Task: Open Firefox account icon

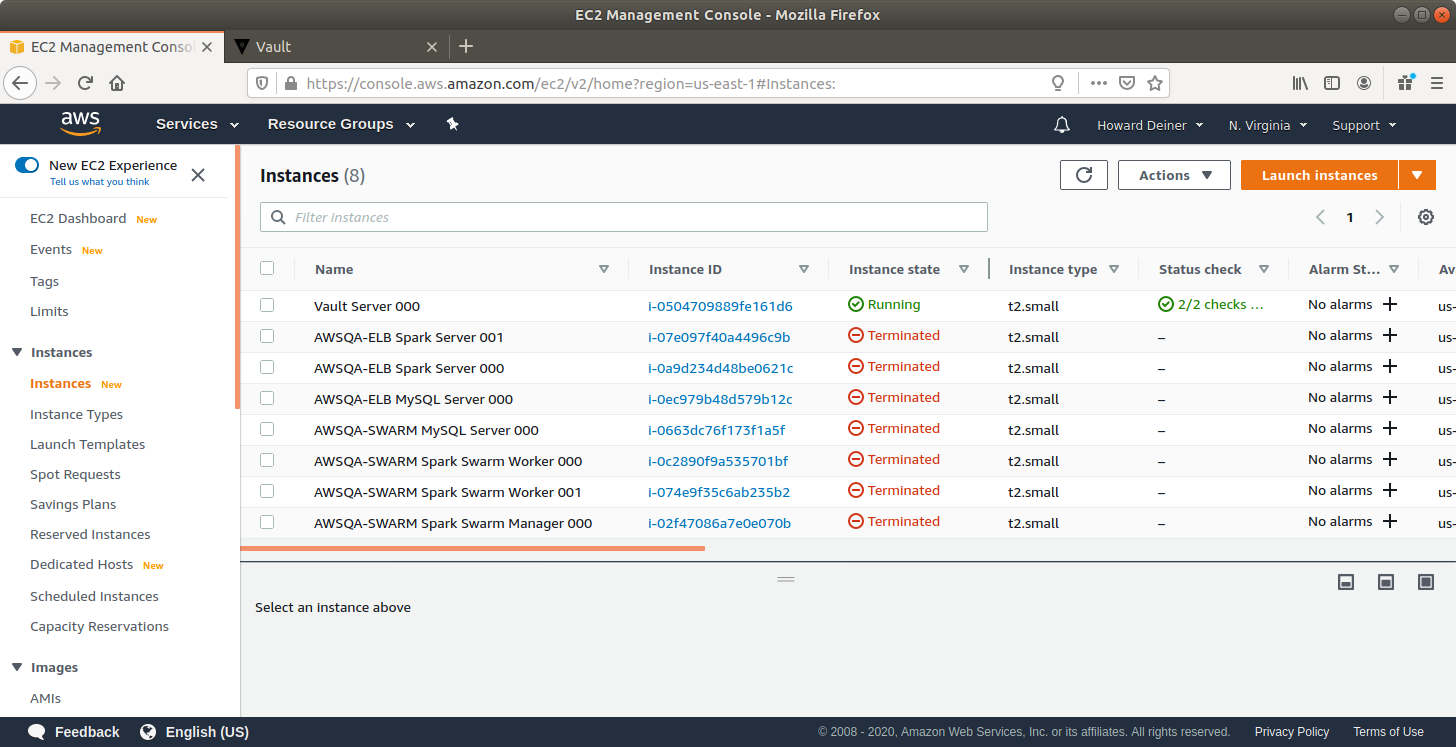Action: click(x=1364, y=83)
